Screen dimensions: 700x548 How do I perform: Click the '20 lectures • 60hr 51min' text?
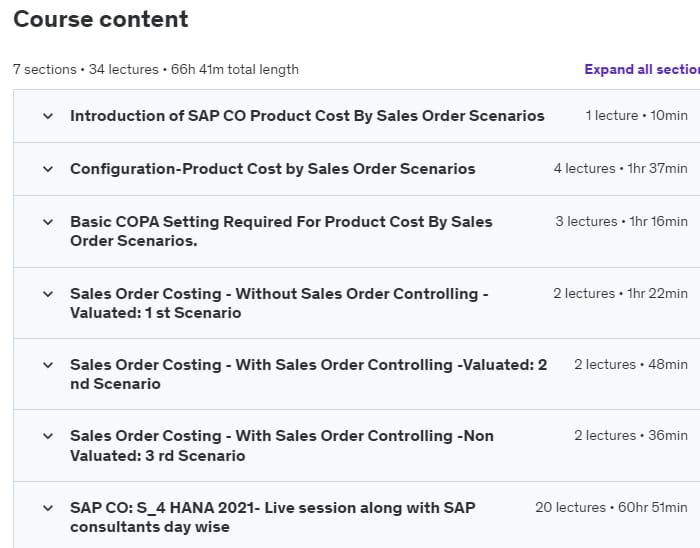coord(612,507)
